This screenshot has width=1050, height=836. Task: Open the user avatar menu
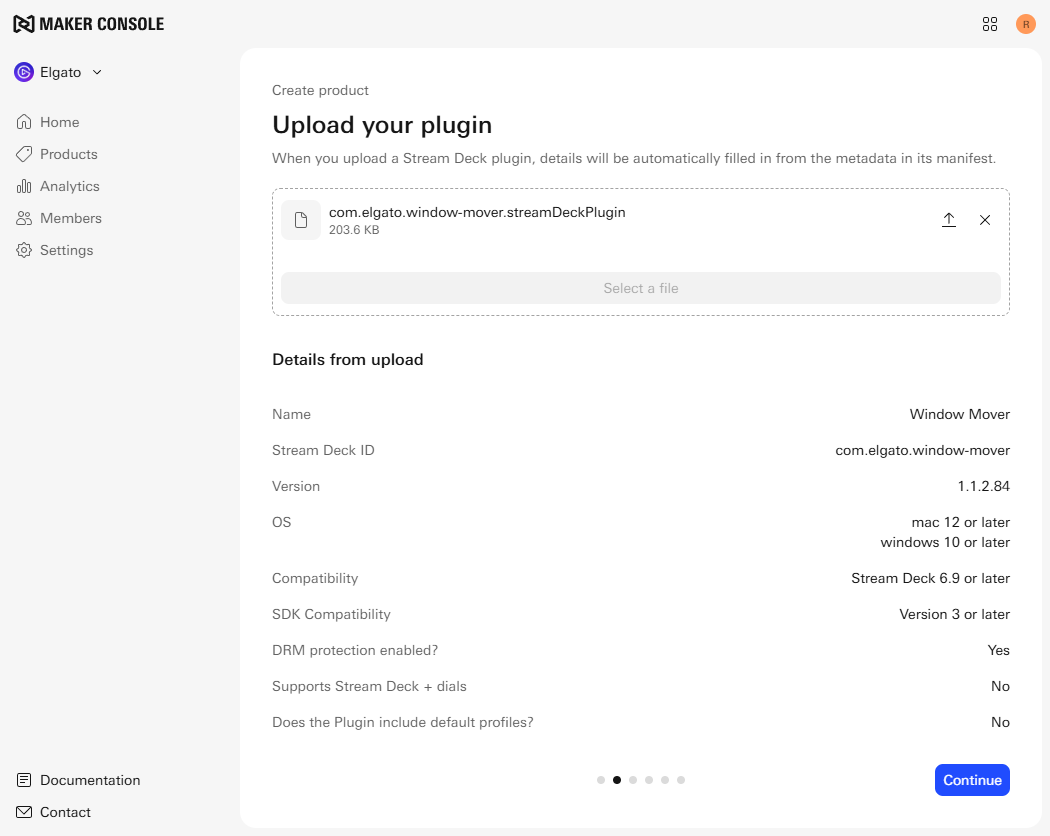(x=1026, y=24)
